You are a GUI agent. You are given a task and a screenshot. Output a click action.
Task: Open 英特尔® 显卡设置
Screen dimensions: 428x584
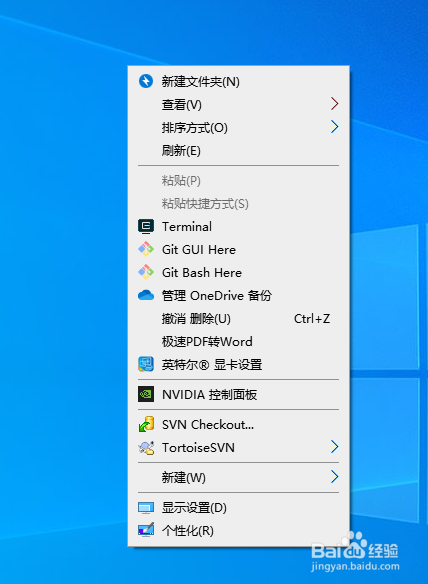[x=238, y=365]
